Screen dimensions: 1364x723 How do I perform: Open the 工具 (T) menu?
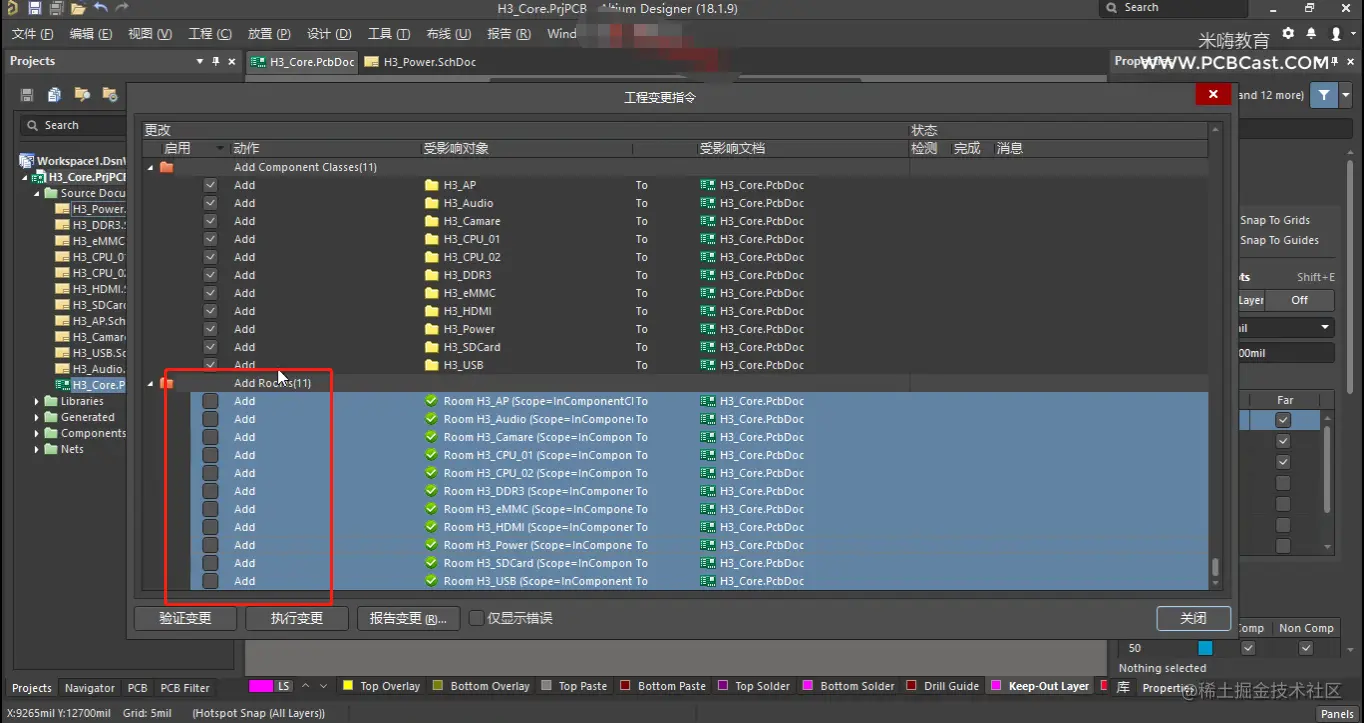click(x=388, y=34)
